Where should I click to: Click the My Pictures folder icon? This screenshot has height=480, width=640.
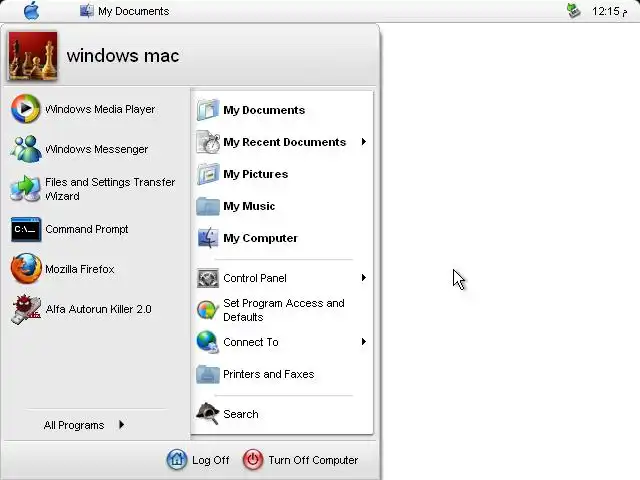(x=208, y=174)
